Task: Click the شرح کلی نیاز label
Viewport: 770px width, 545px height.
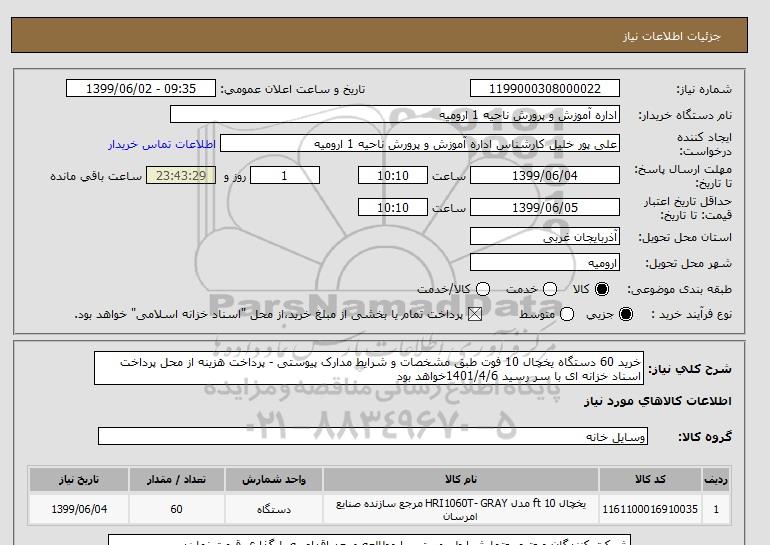Action: [690, 369]
